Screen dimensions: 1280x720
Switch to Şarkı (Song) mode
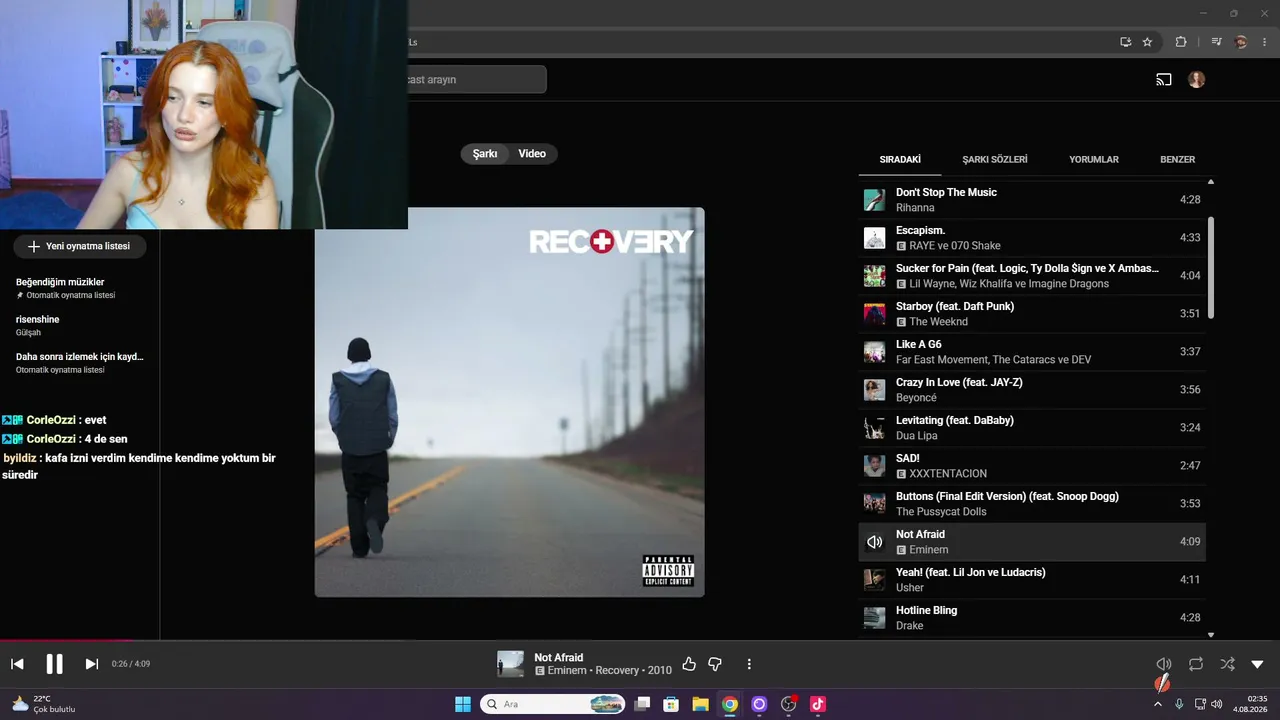(x=485, y=154)
